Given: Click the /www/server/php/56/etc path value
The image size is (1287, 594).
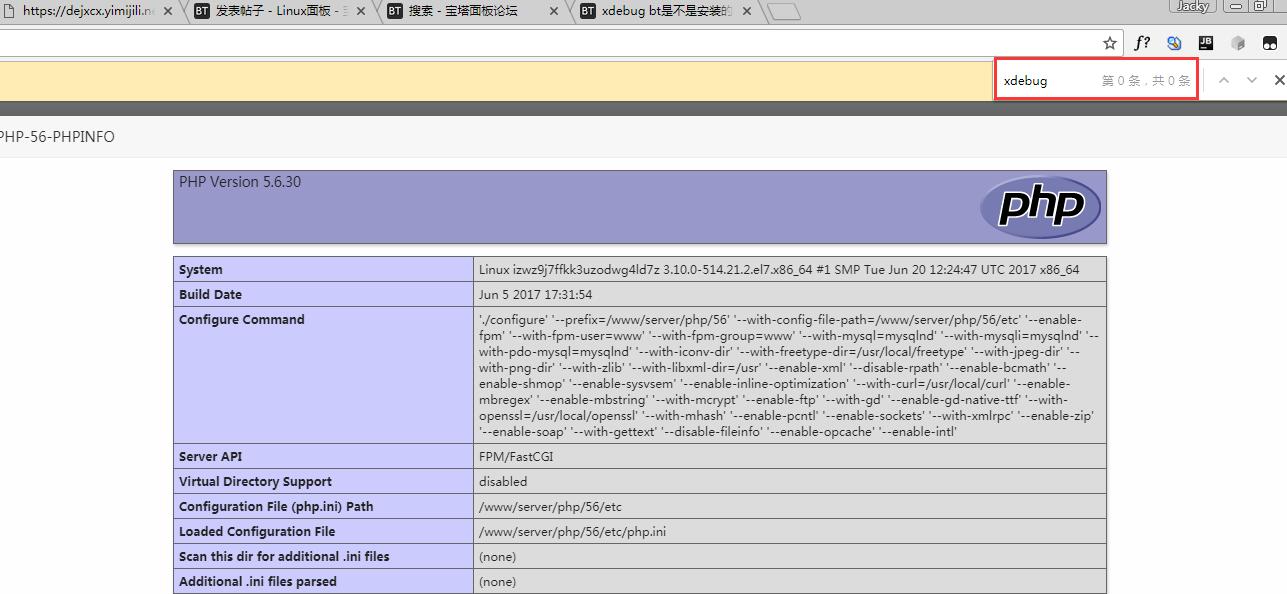Looking at the screenshot, I should click(550, 506).
